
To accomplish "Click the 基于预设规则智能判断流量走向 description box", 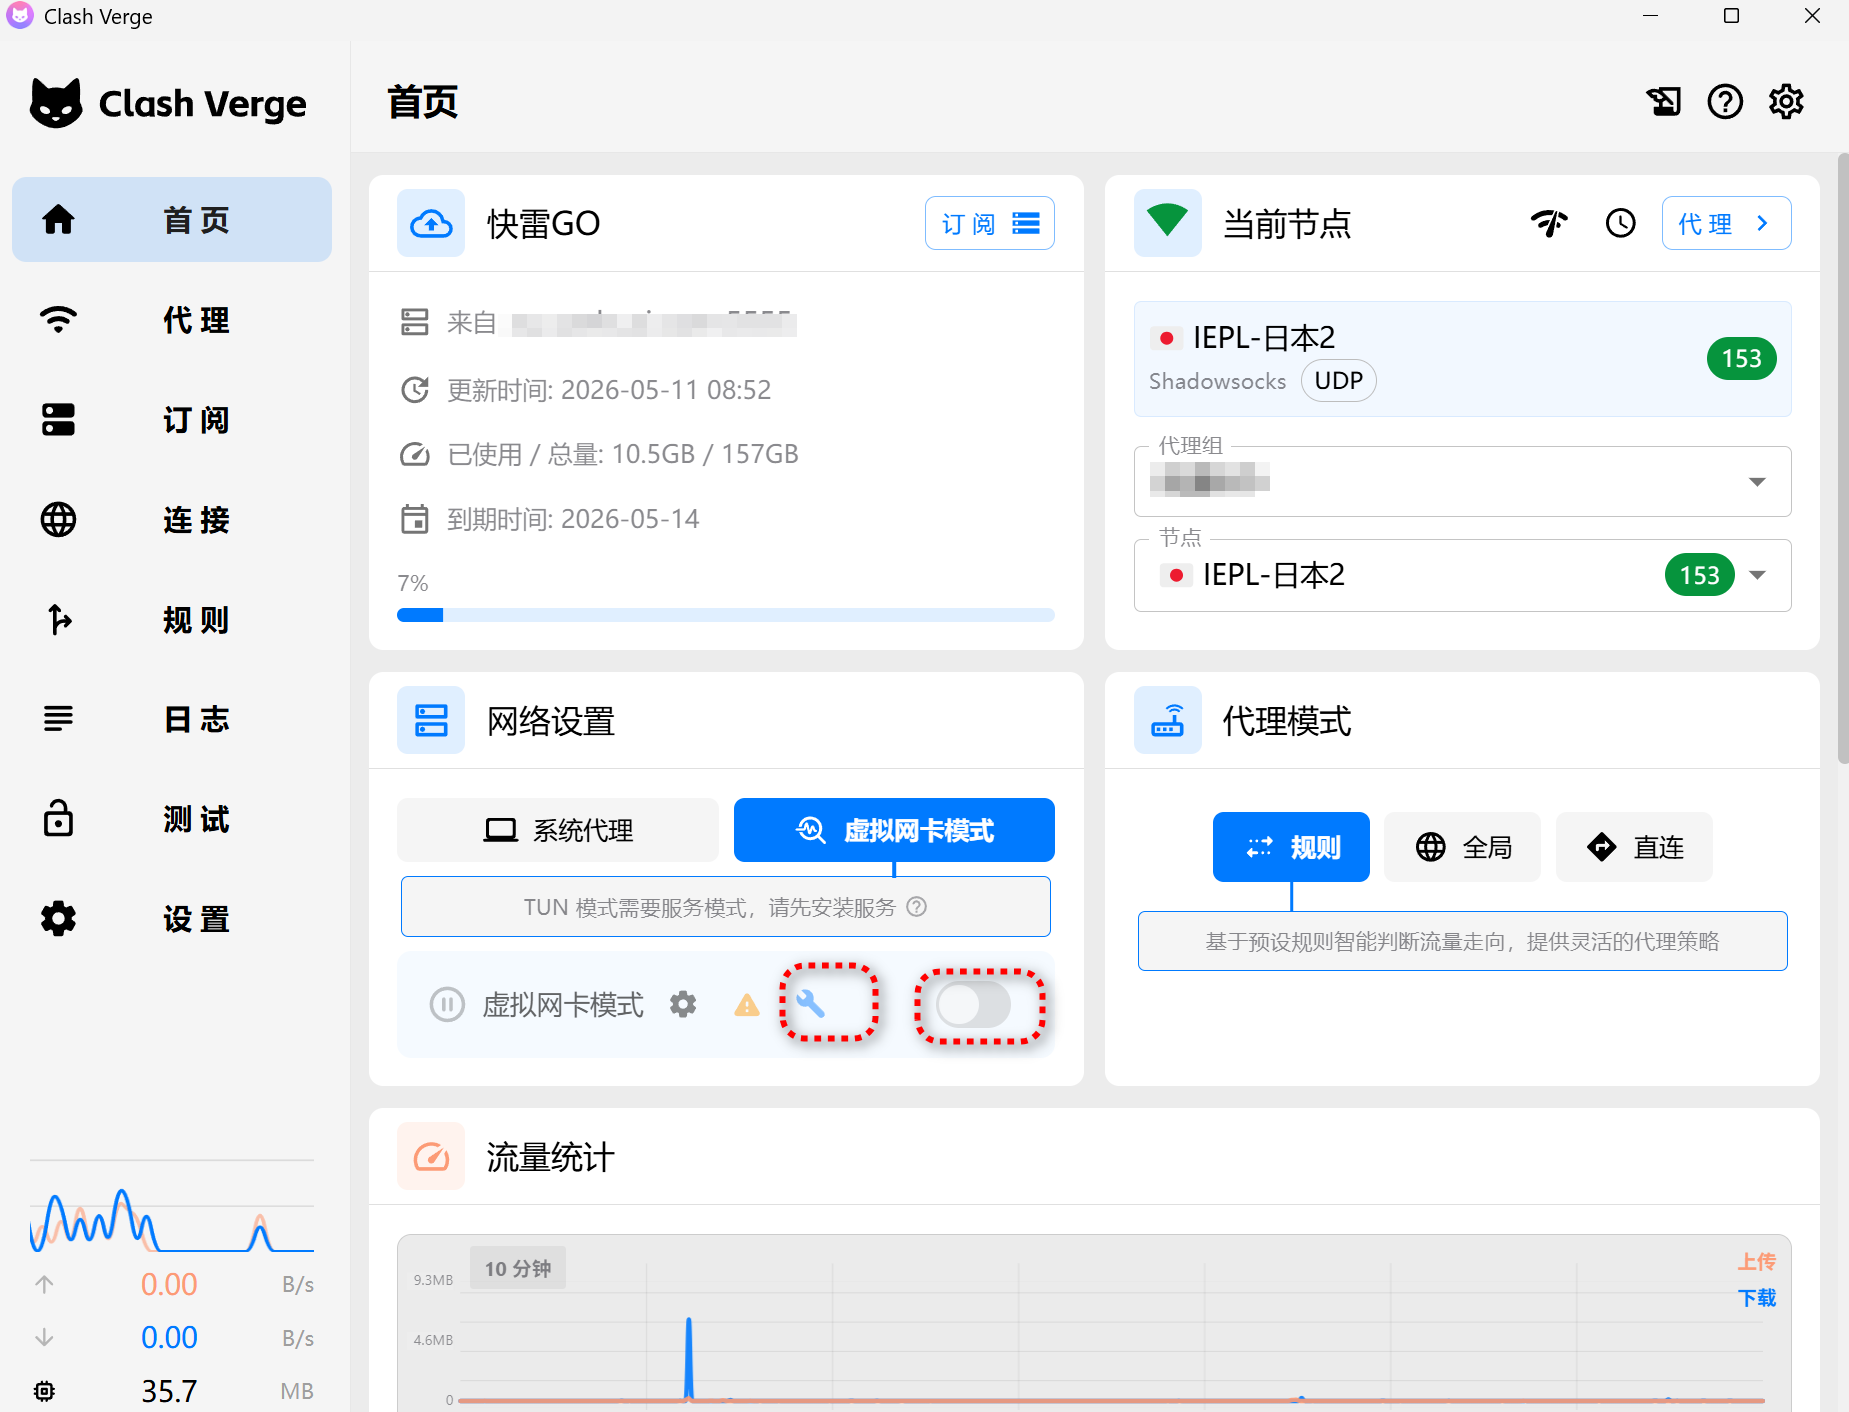I will coord(1462,941).
